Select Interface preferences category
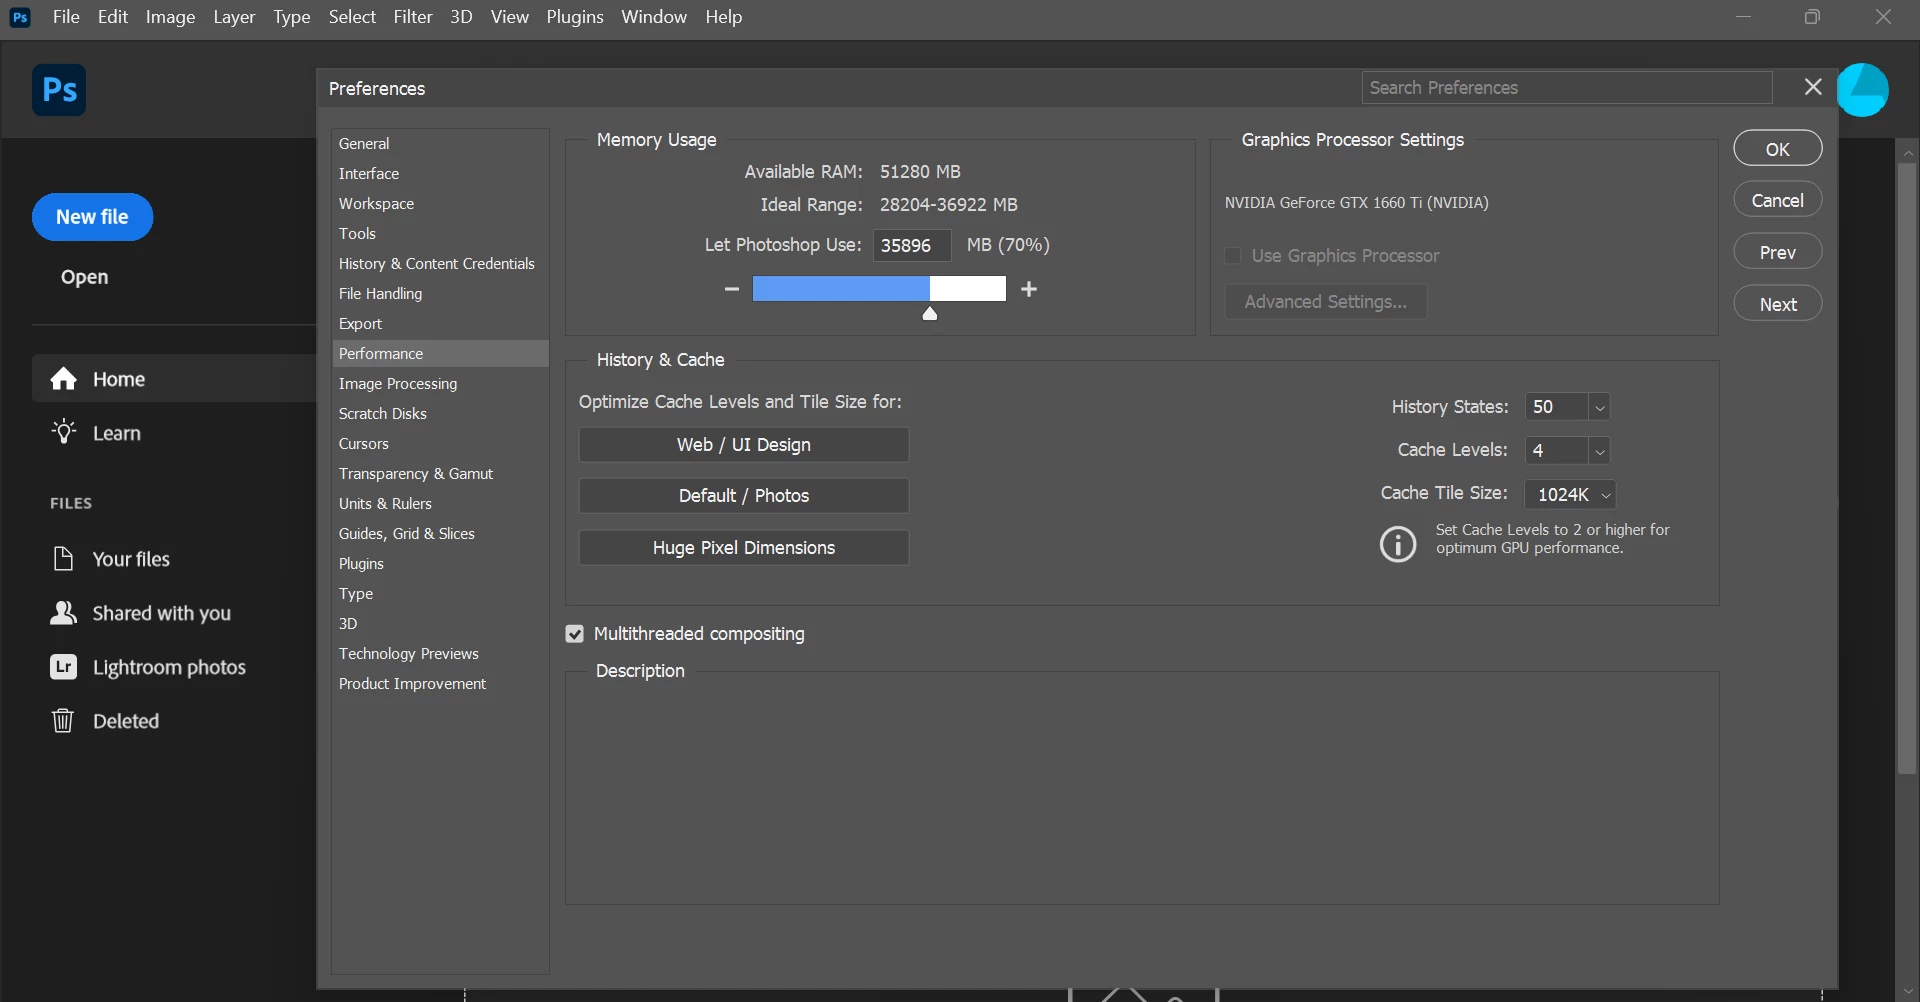The height and width of the screenshot is (1002, 1920). coord(440,174)
